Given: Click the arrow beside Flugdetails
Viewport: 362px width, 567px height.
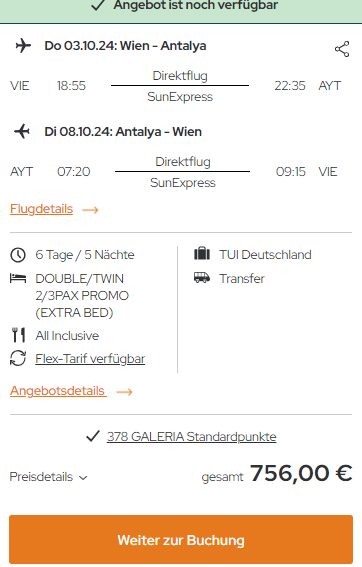Looking at the screenshot, I should 90,210.
